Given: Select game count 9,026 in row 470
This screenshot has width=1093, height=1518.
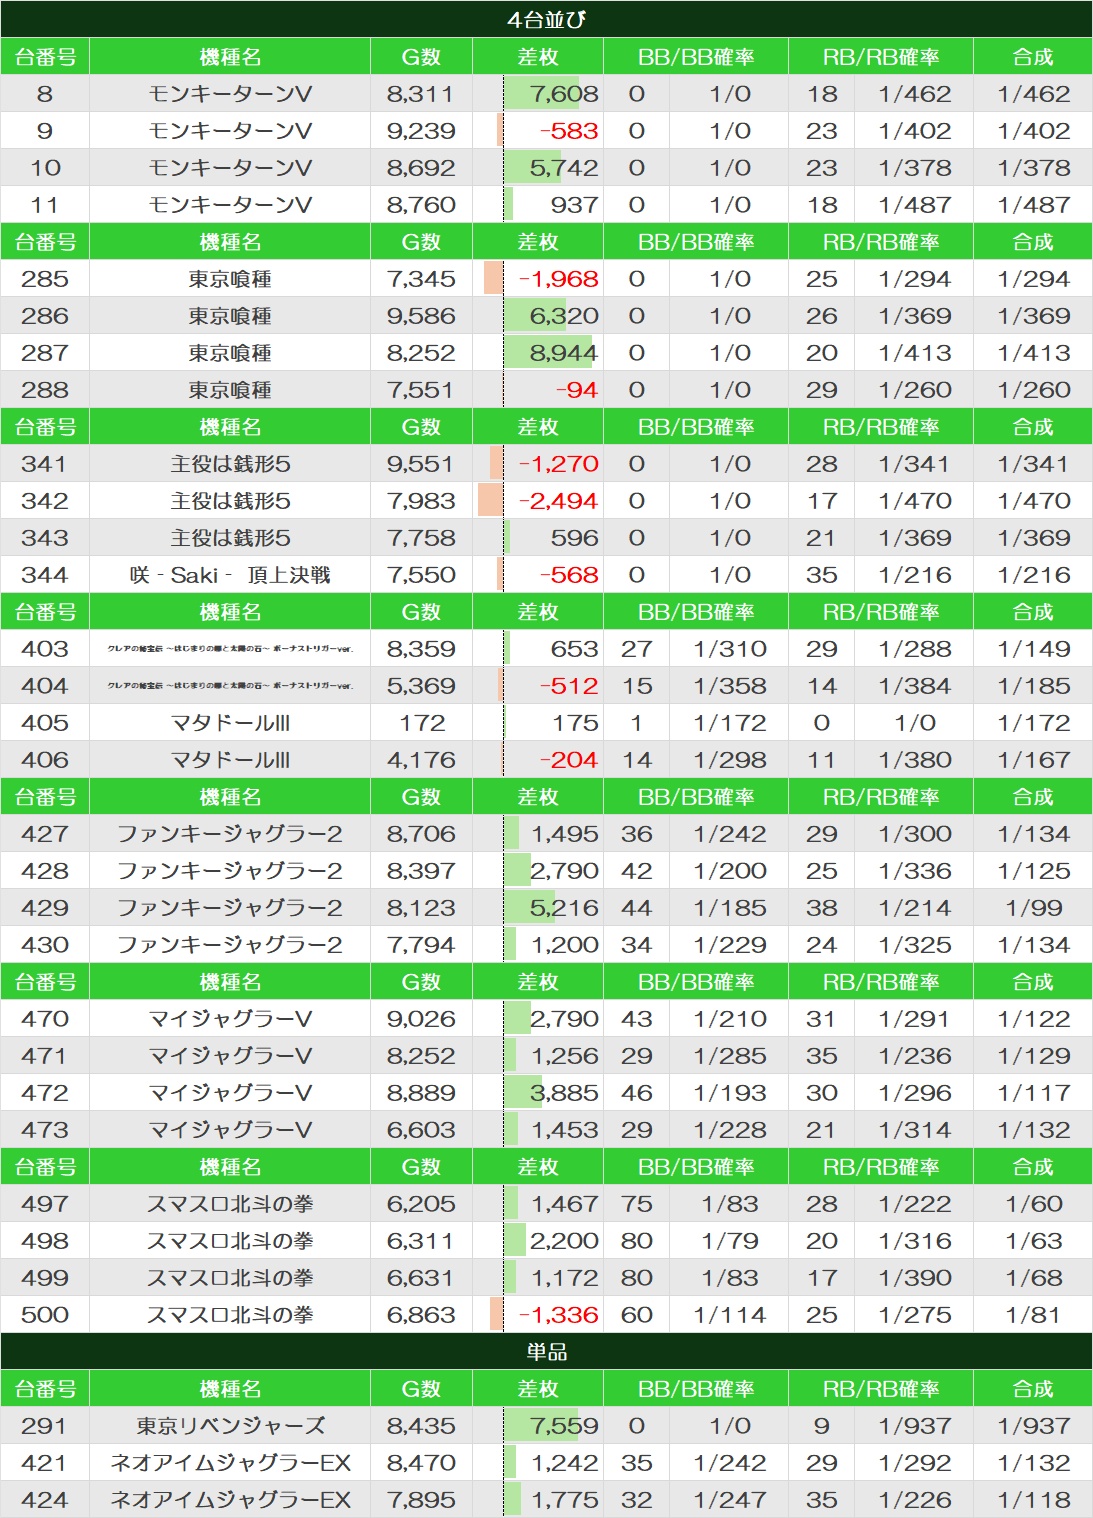Looking at the screenshot, I should [421, 1019].
